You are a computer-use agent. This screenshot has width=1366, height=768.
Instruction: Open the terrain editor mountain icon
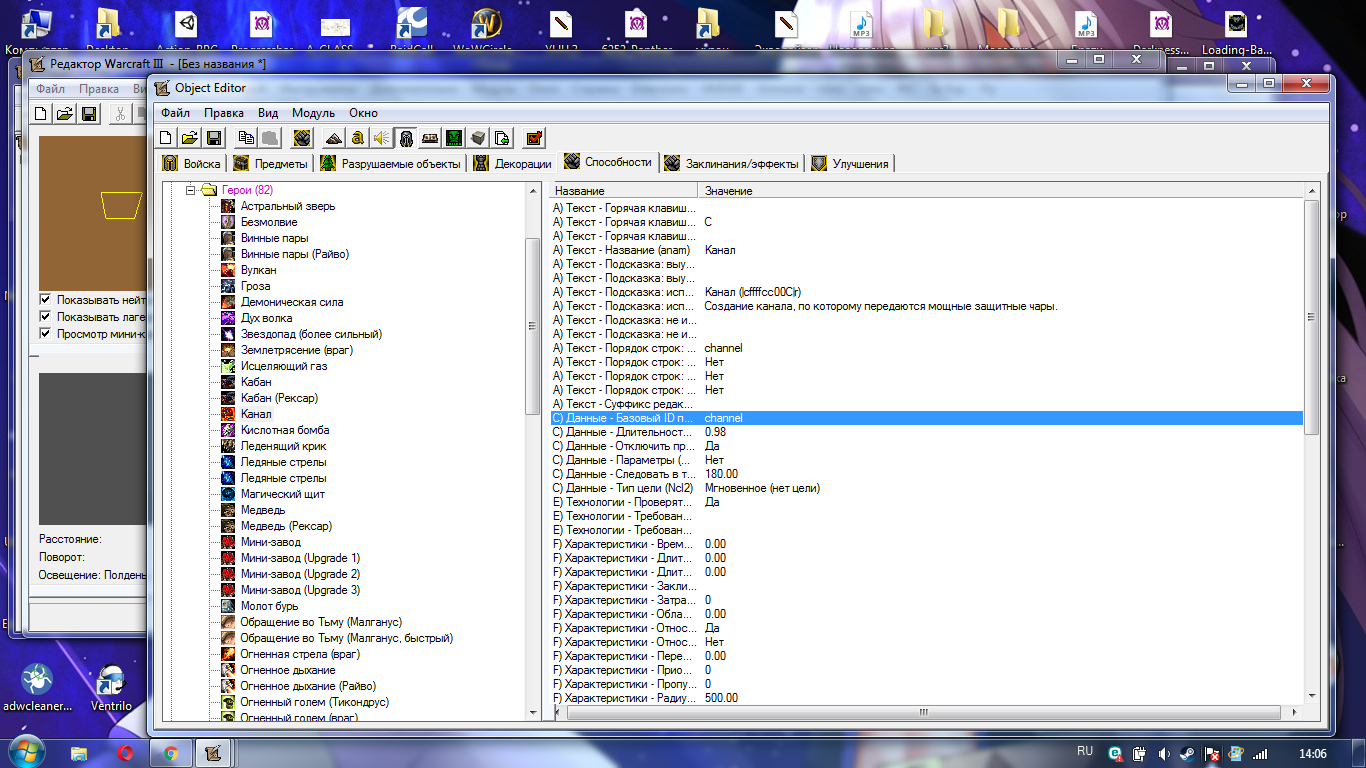(334, 138)
